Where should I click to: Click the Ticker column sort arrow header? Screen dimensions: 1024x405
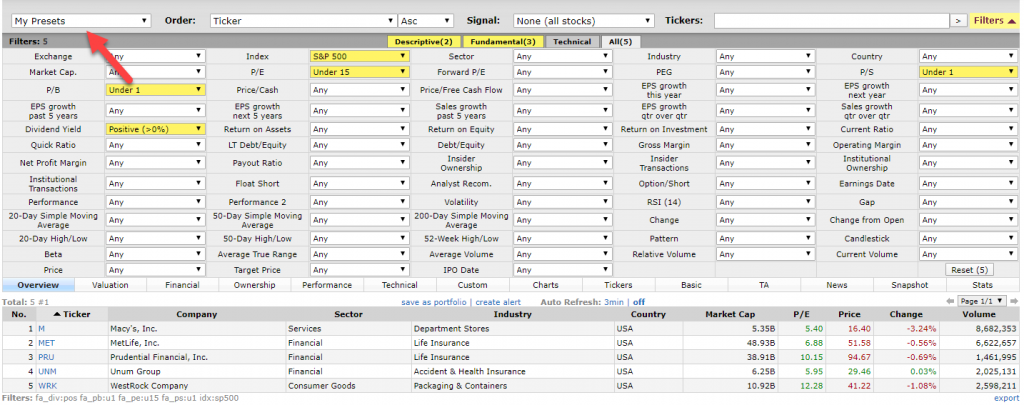pyautogui.click(x=72, y=314)
